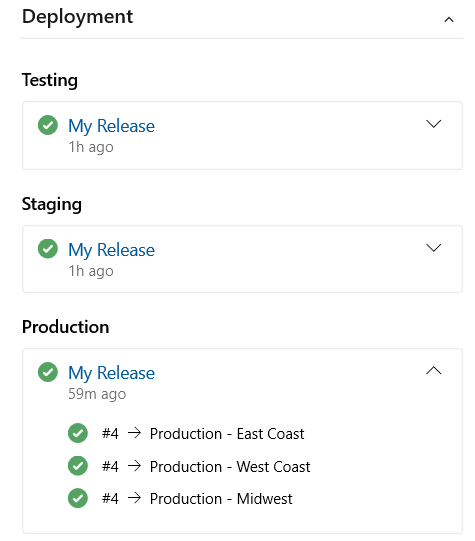Viewport: 475px width, 541px height.
Task: Click the Production stage heading
Action: coord(66,327)
